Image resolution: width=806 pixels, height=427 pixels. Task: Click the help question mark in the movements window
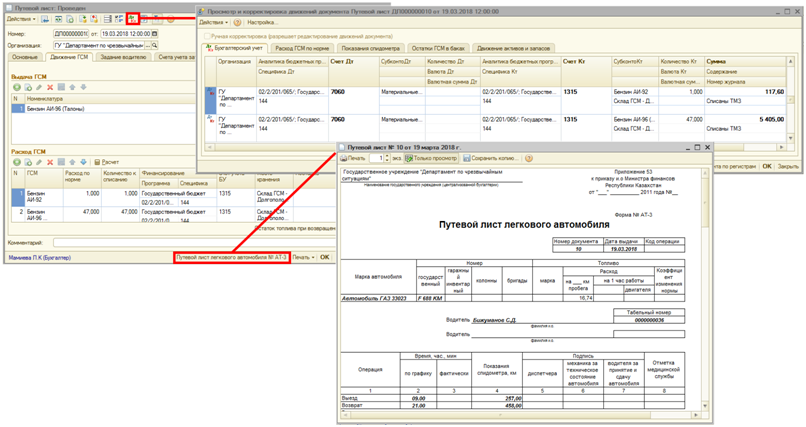pos(237,22)
